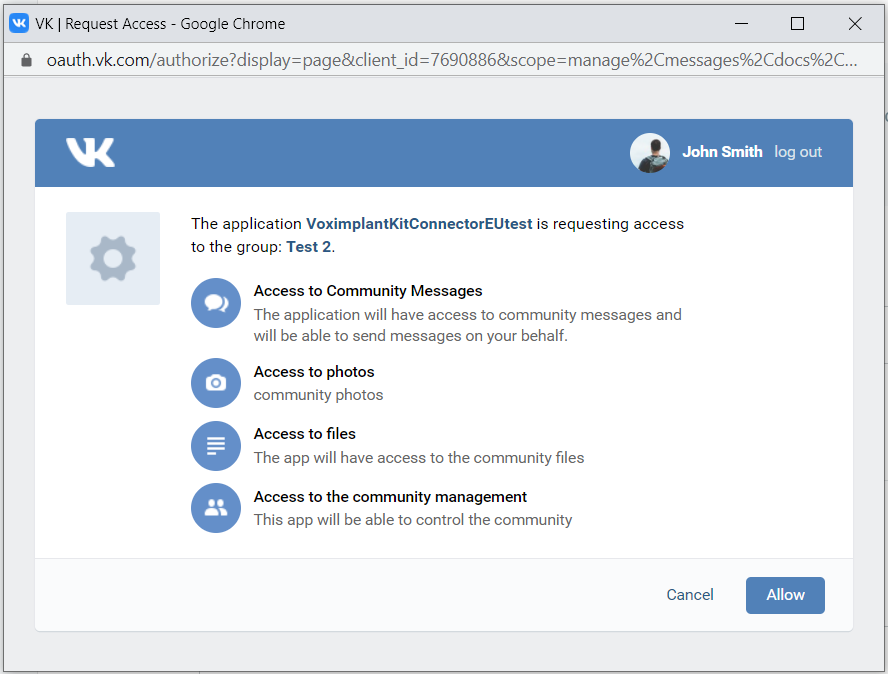Image resolution: width=888 pixels, height=674 pixels.
Task: Click the log out link
Action: [x=798, y=152]
